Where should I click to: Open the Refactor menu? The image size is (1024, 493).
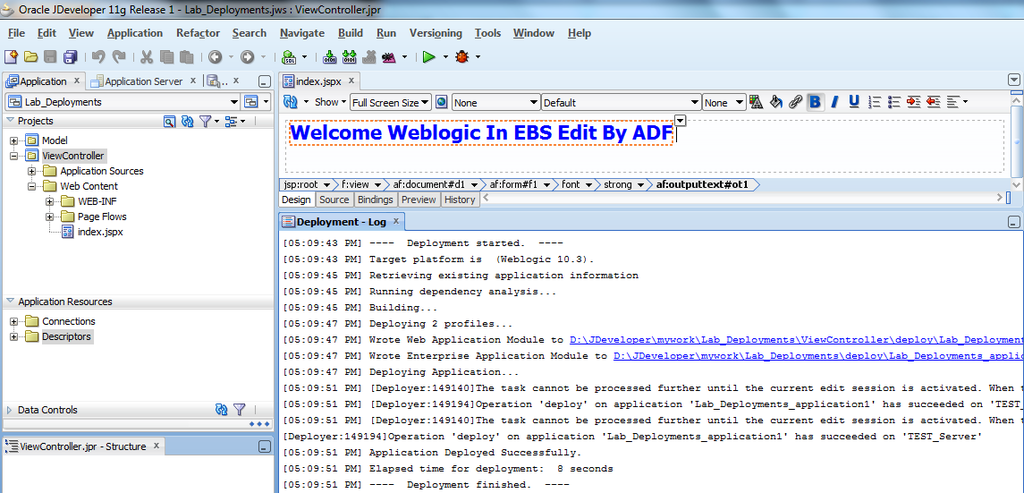(197, 33)
